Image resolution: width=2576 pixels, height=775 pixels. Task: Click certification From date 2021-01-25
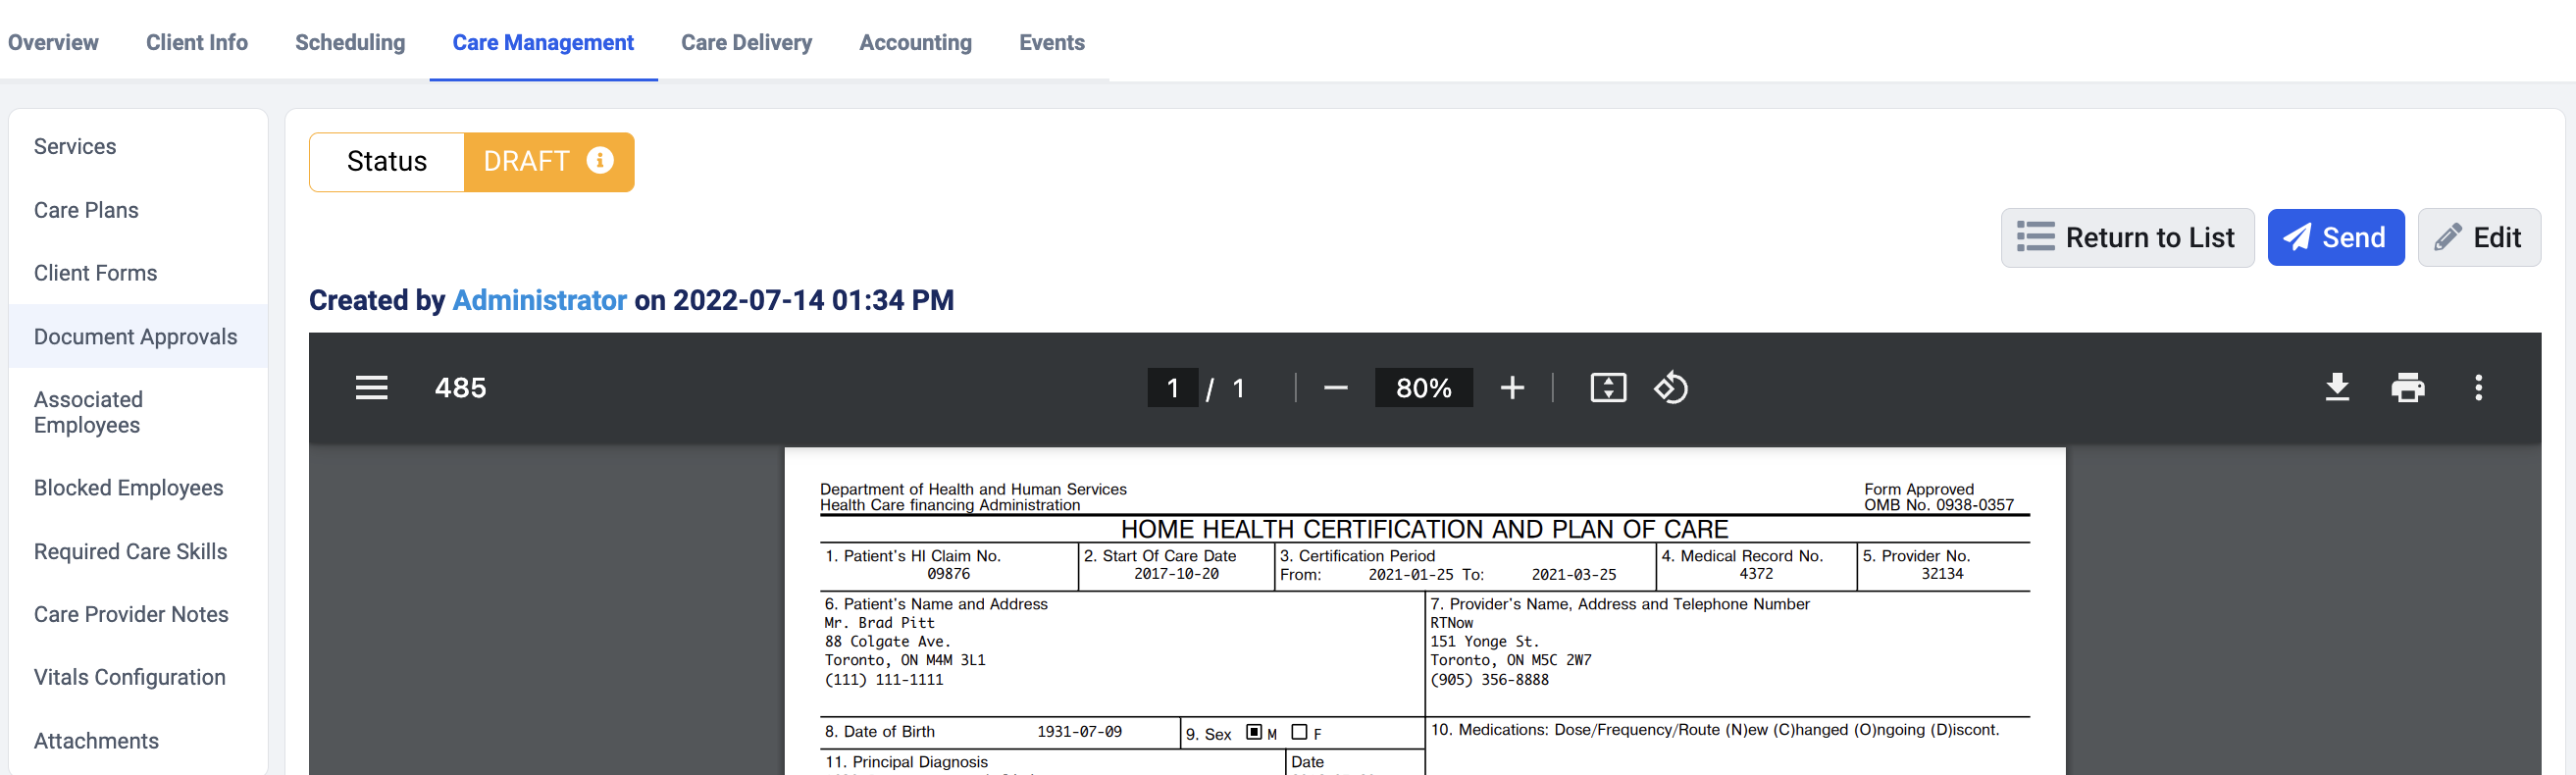click(1411, 575)
